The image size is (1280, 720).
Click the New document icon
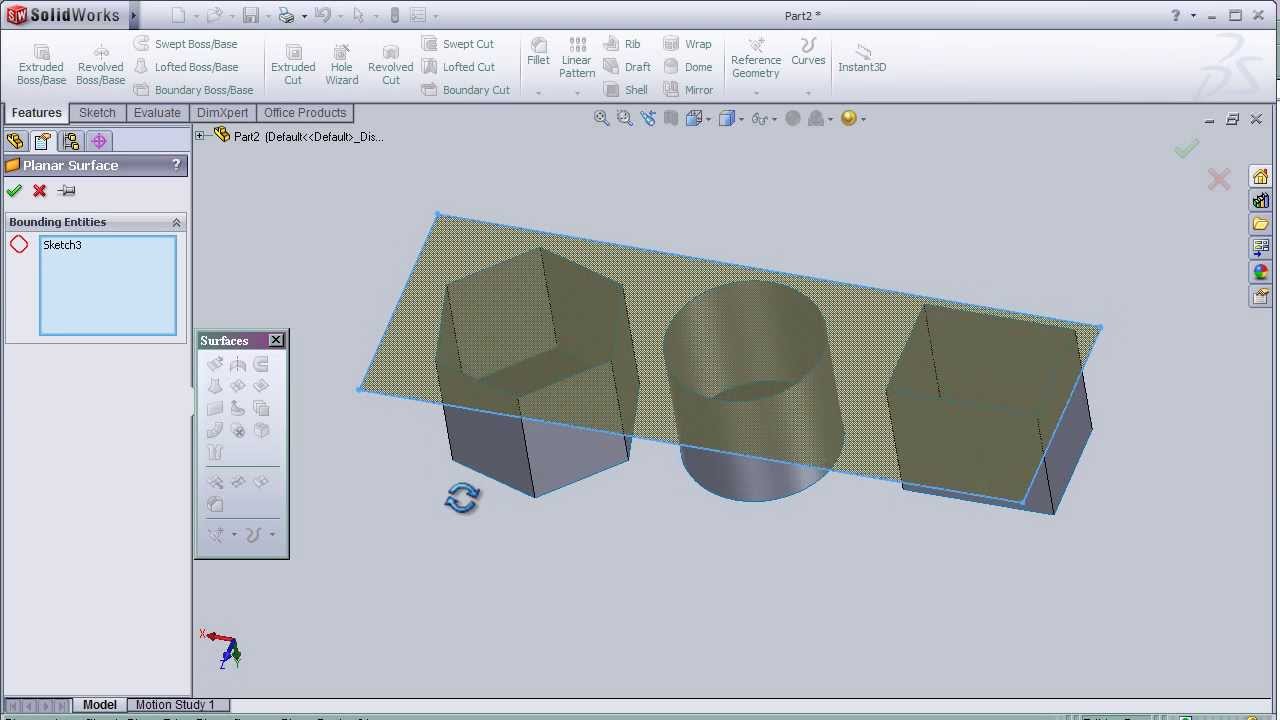tap(178, 15)
